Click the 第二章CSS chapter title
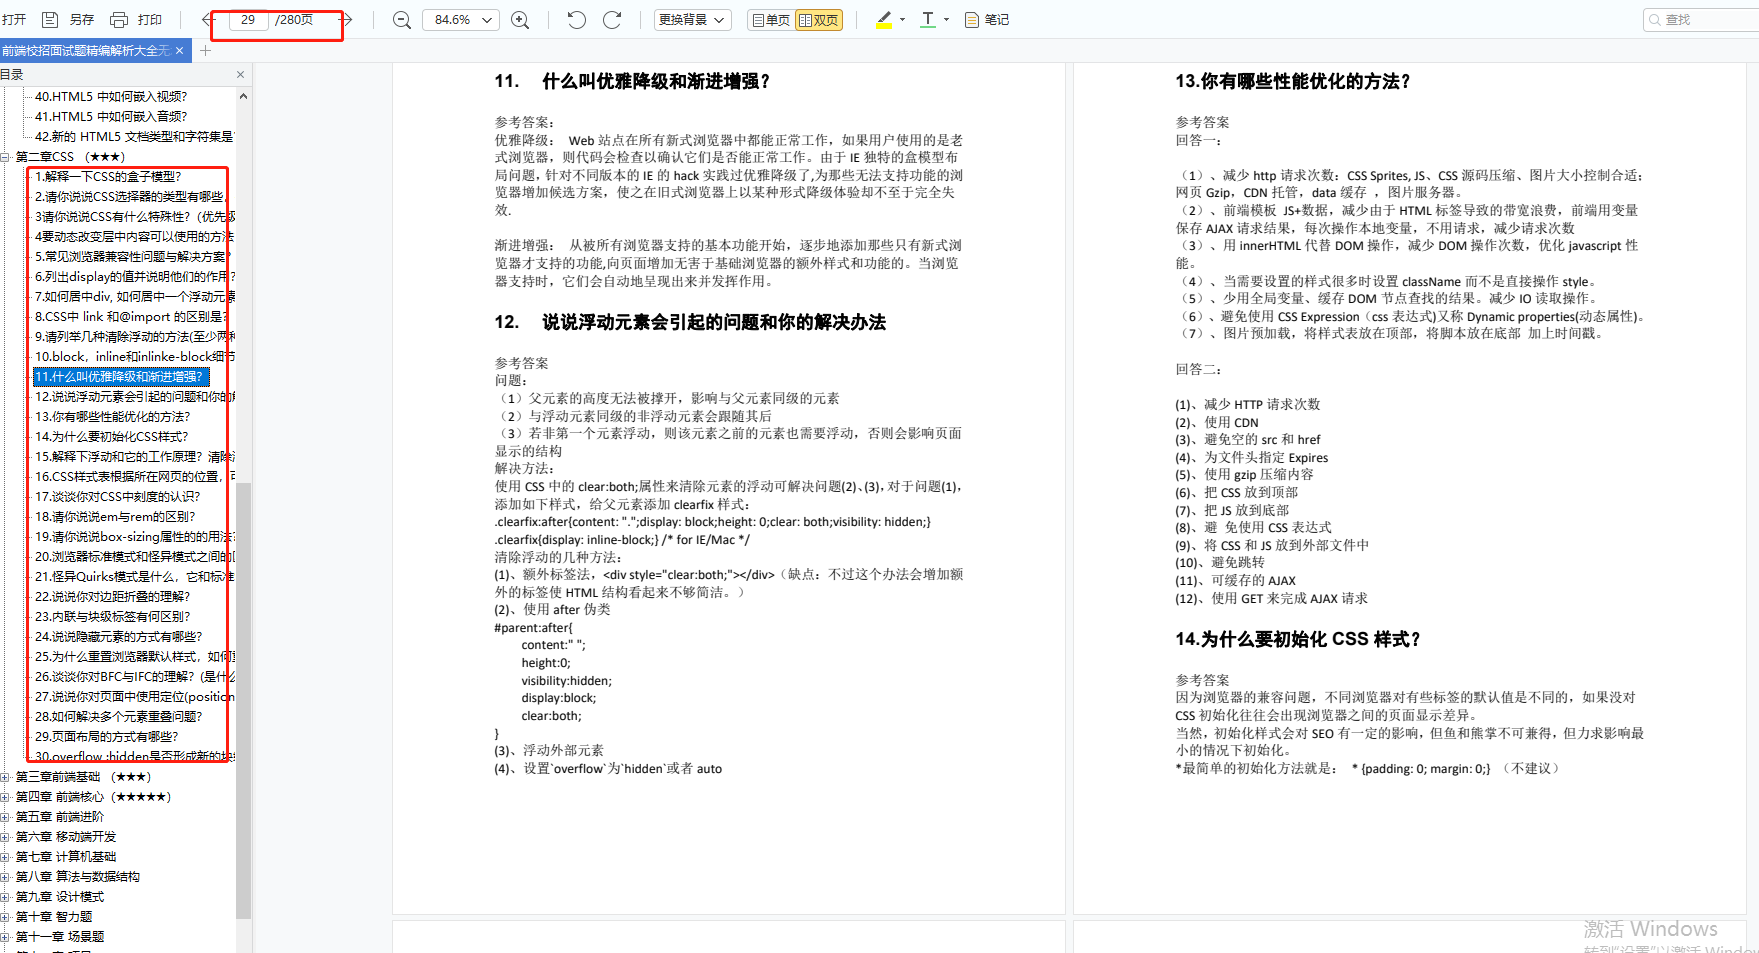The image size is (1759, 953). click(x=70, y=157)
